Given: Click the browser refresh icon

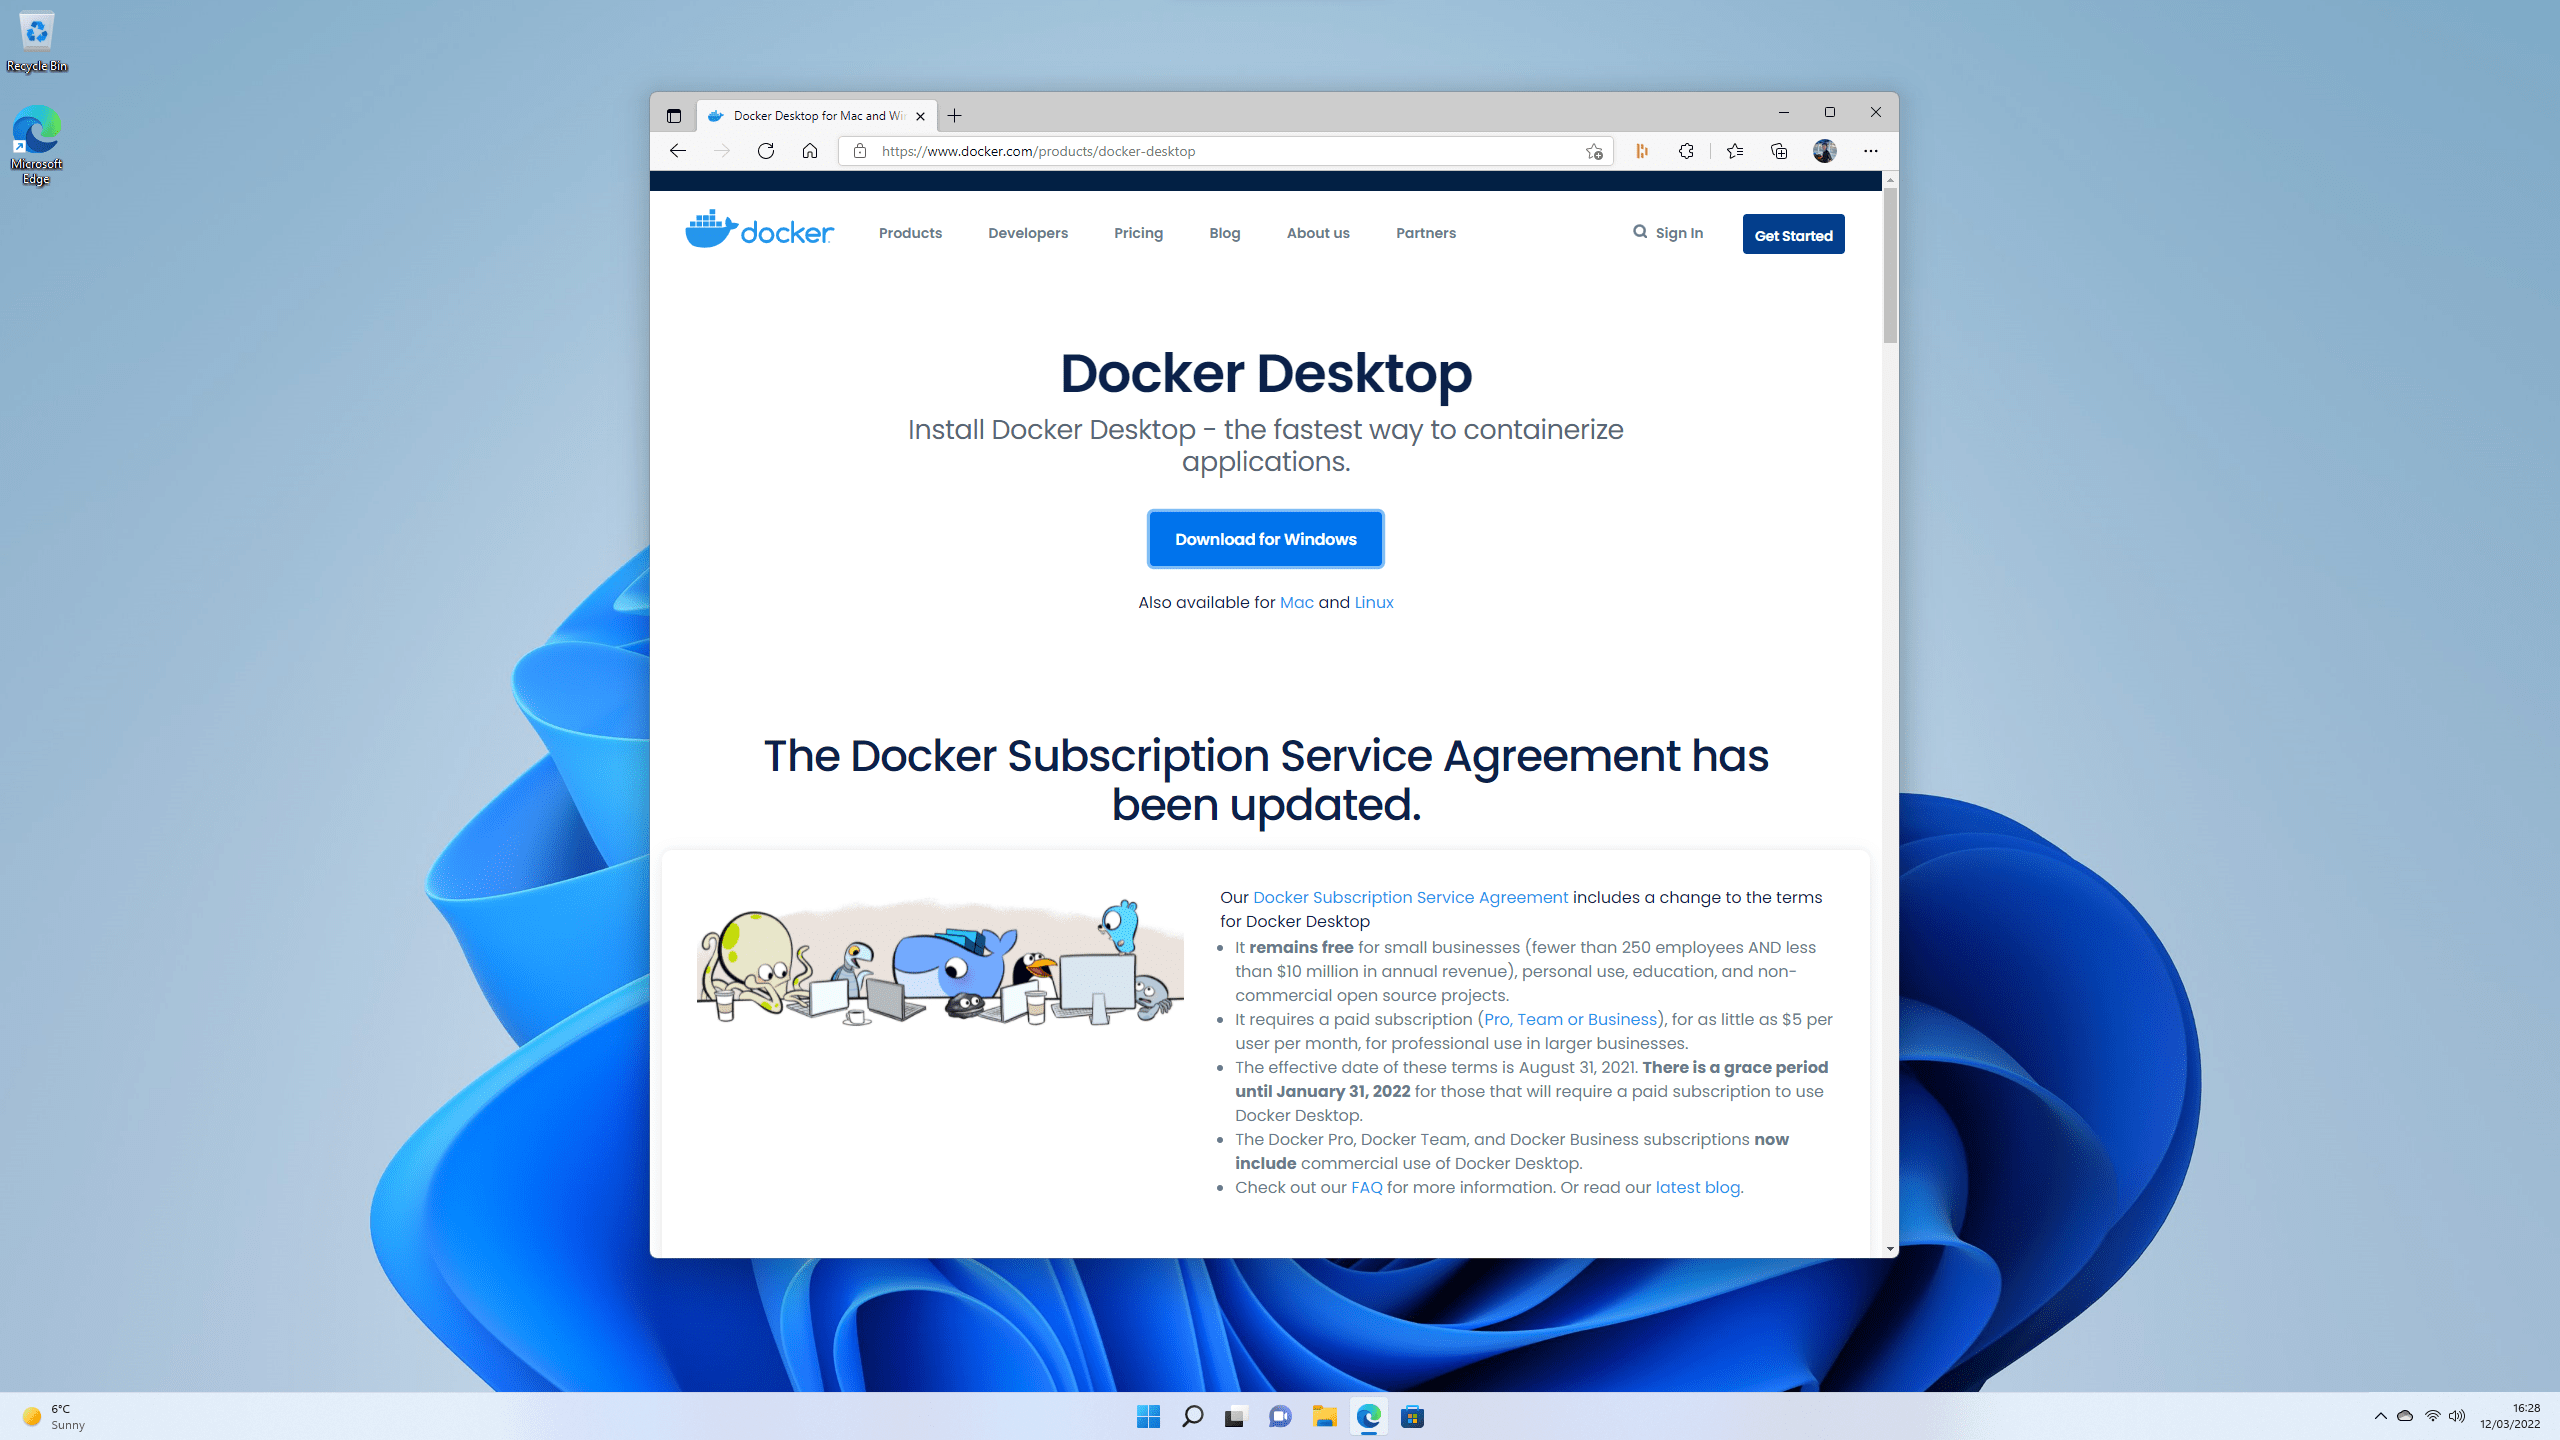Looking at the screenshot, I should (x=767, y=151).
